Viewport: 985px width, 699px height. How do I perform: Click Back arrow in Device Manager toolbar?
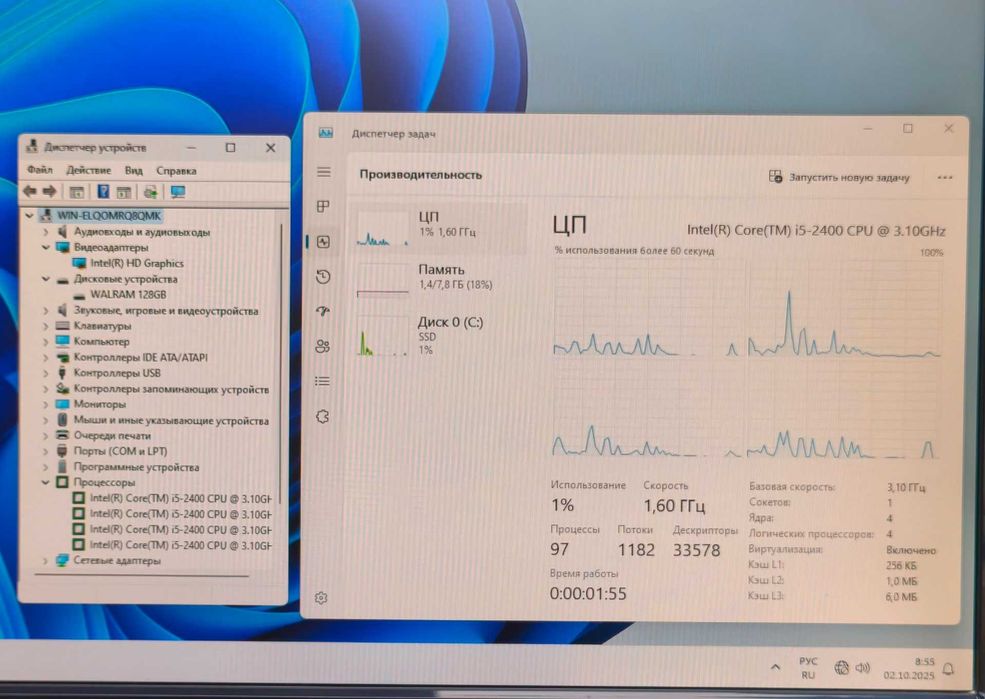pyautogui.click(x=30, y=192)
